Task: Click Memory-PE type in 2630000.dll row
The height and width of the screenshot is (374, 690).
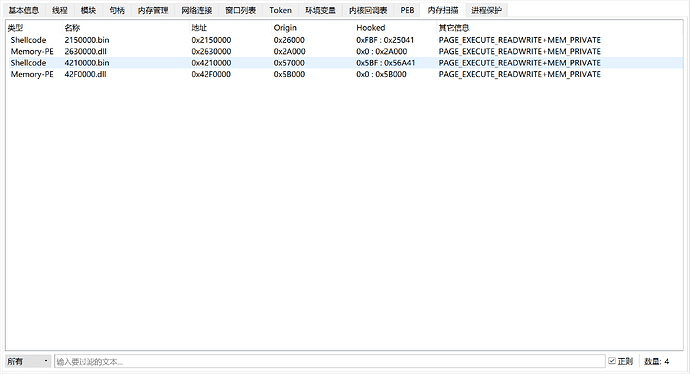Action: click(x=32, y=51)
